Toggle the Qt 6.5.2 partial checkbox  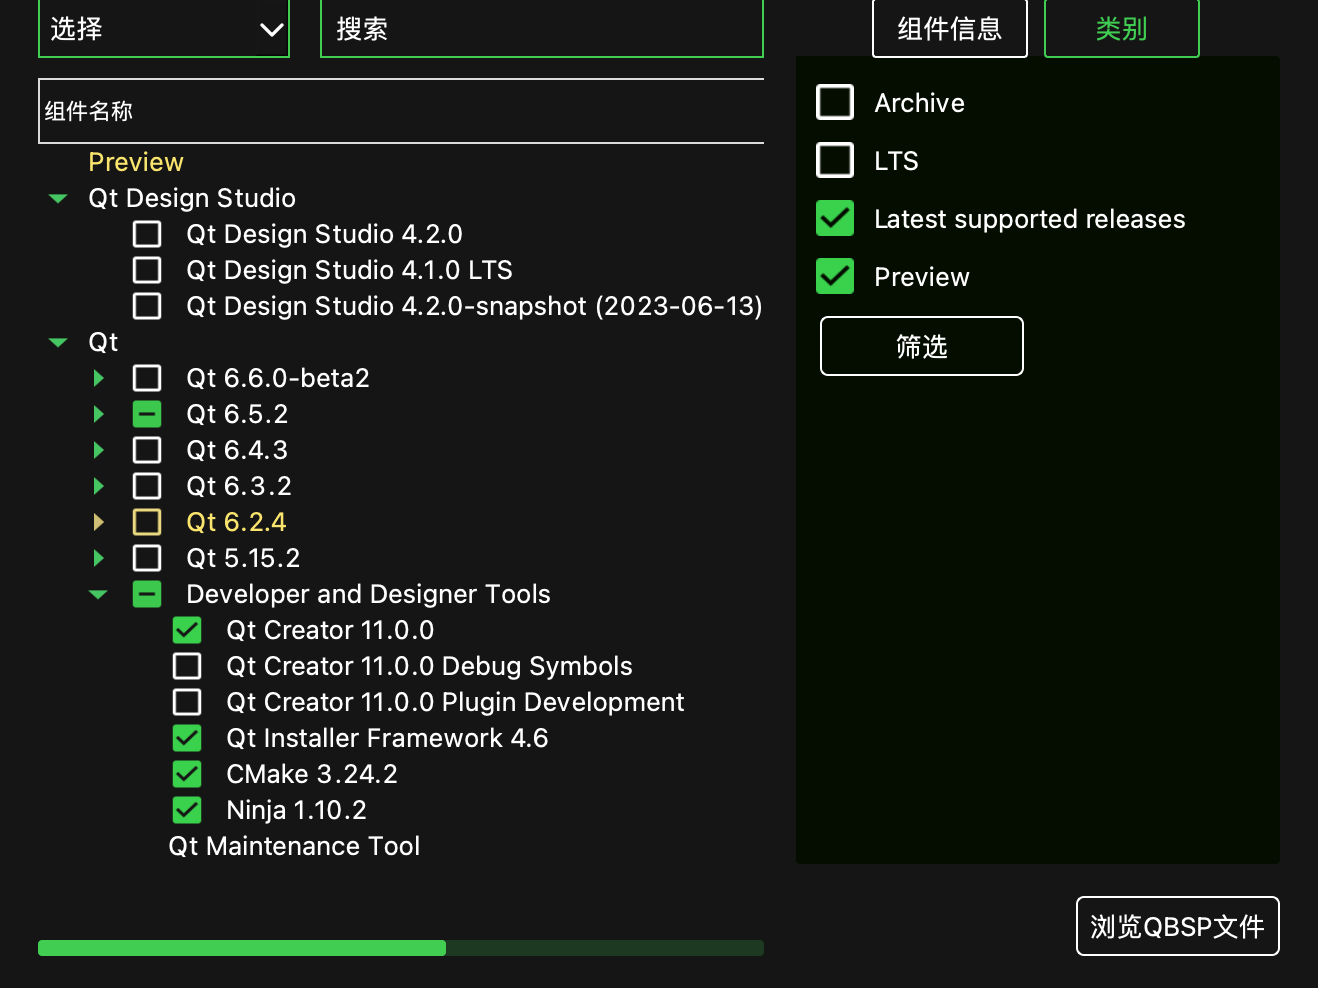(147, 414)
